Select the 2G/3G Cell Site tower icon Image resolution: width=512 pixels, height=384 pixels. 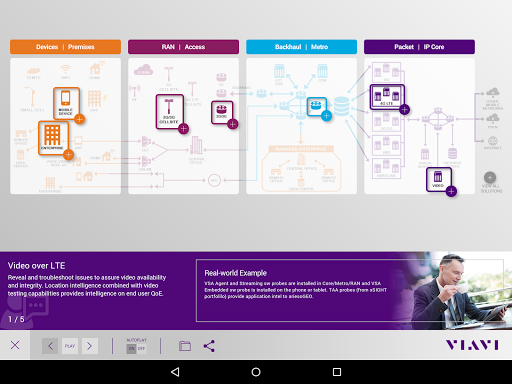(169, 111)
